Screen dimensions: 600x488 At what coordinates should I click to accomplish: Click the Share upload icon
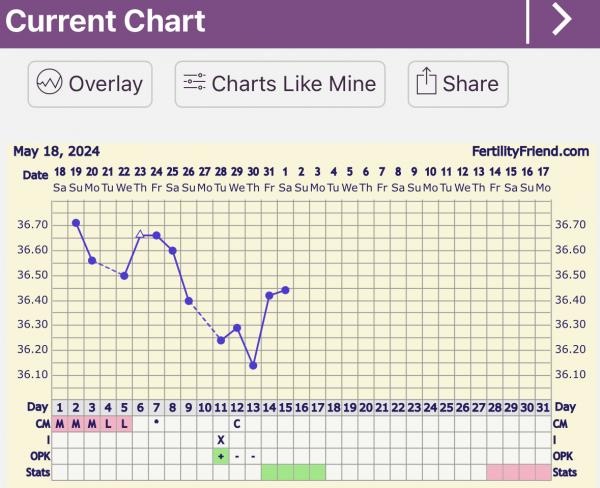(x=426, y=81)
